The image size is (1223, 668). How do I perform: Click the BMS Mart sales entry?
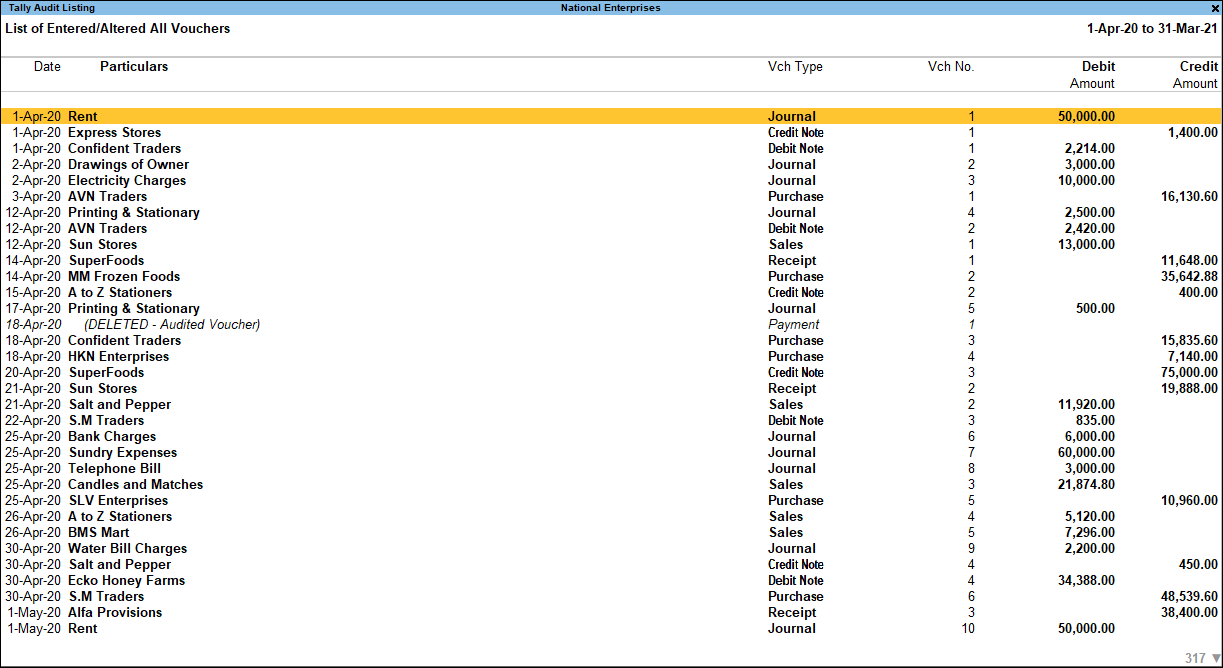611,532
